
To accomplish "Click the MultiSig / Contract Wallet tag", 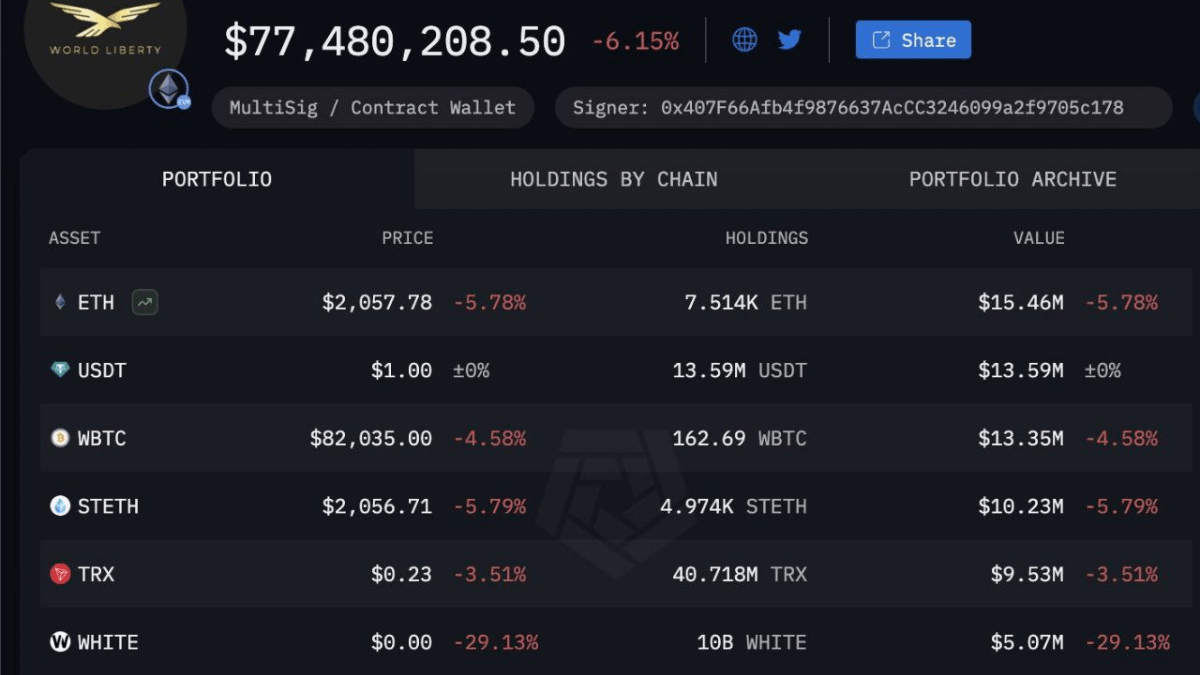I will coord(372,108).
